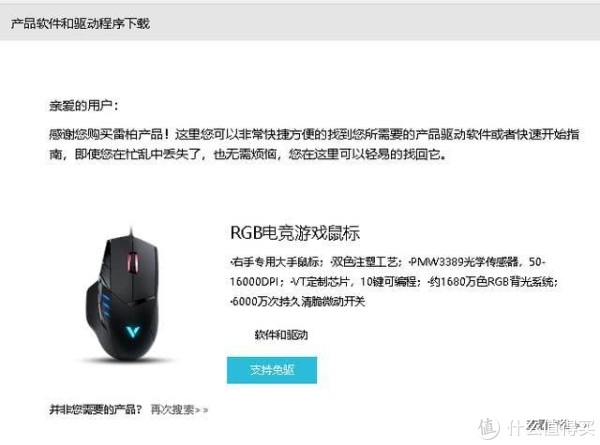Click the blue side buttons on mouse

click(105, 305)
